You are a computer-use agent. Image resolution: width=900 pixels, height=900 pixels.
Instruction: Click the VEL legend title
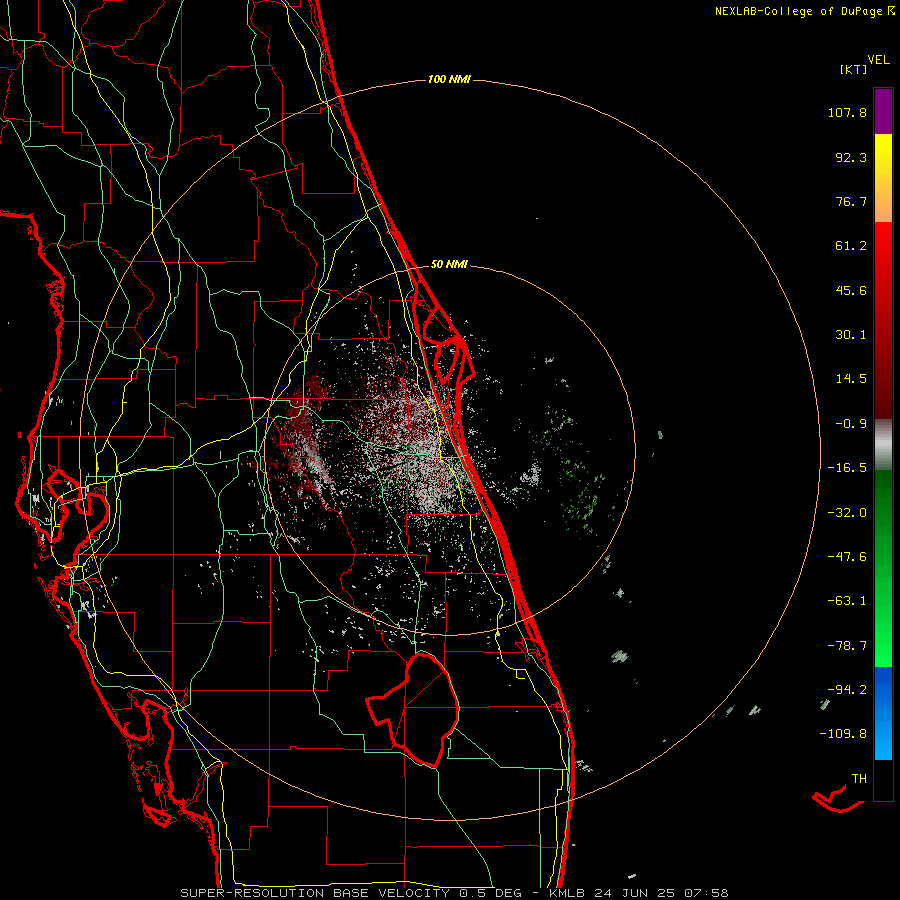(879, 60)
